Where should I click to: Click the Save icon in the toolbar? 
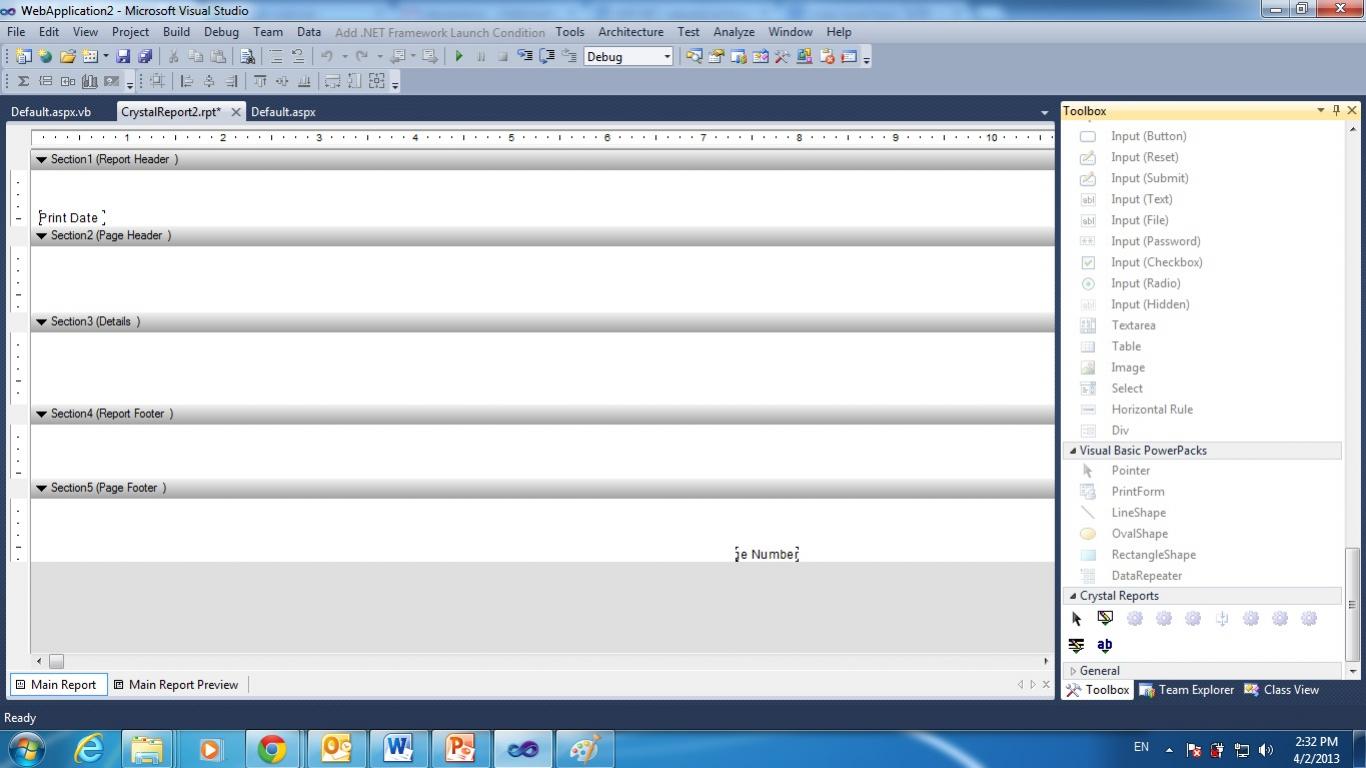[x=123, y=57]
